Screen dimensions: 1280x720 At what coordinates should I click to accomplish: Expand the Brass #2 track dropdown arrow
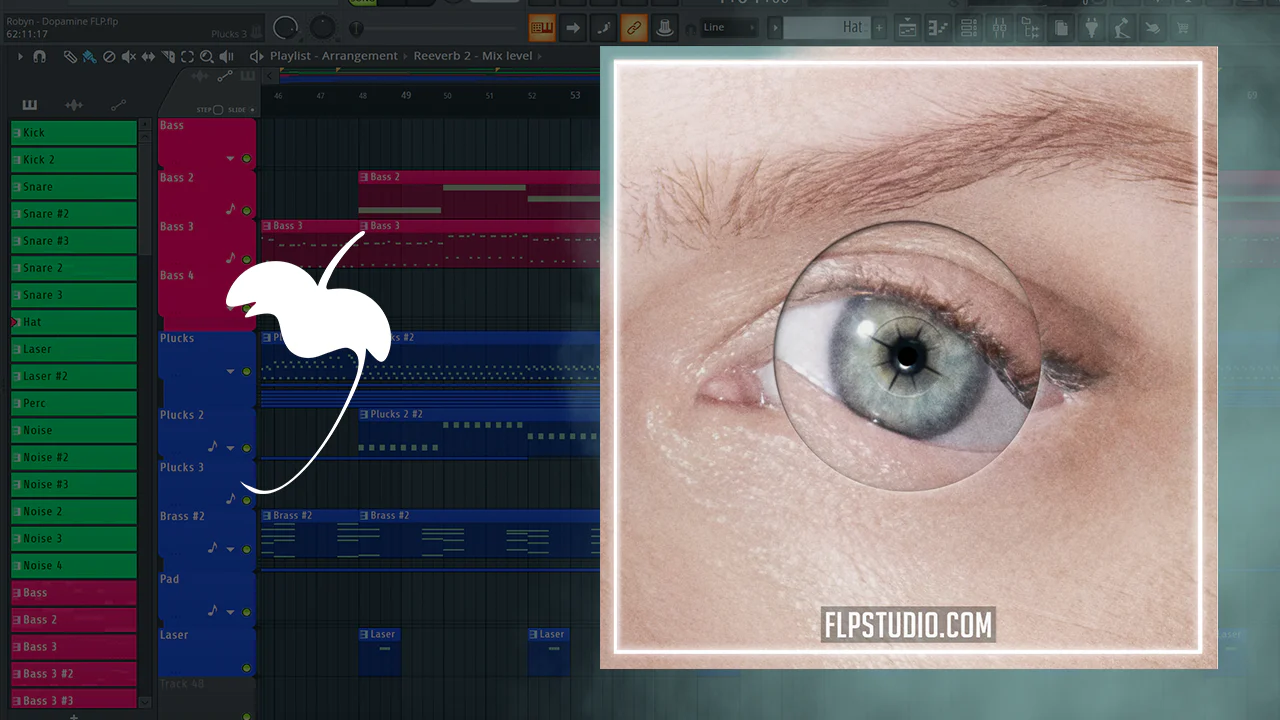tap(230, 549)
